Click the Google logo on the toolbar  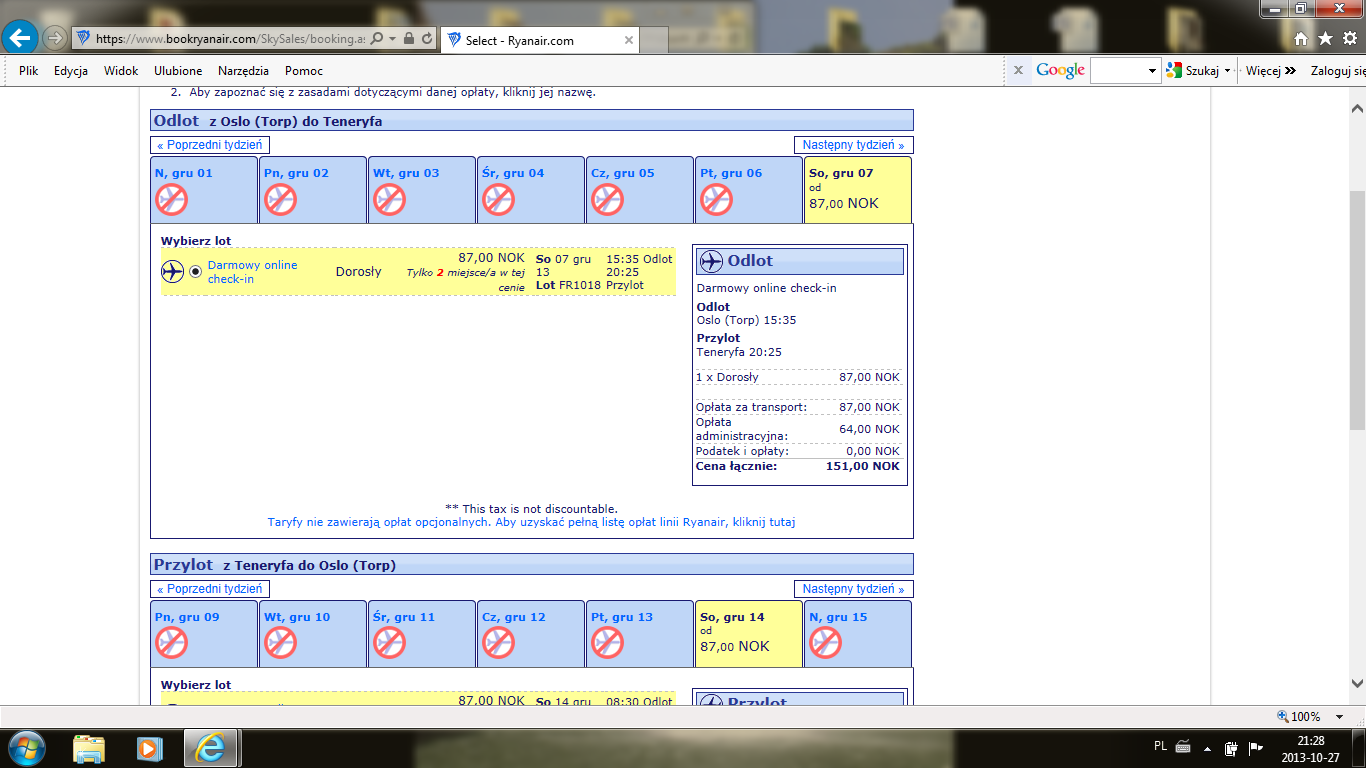tap(1060, 70)
